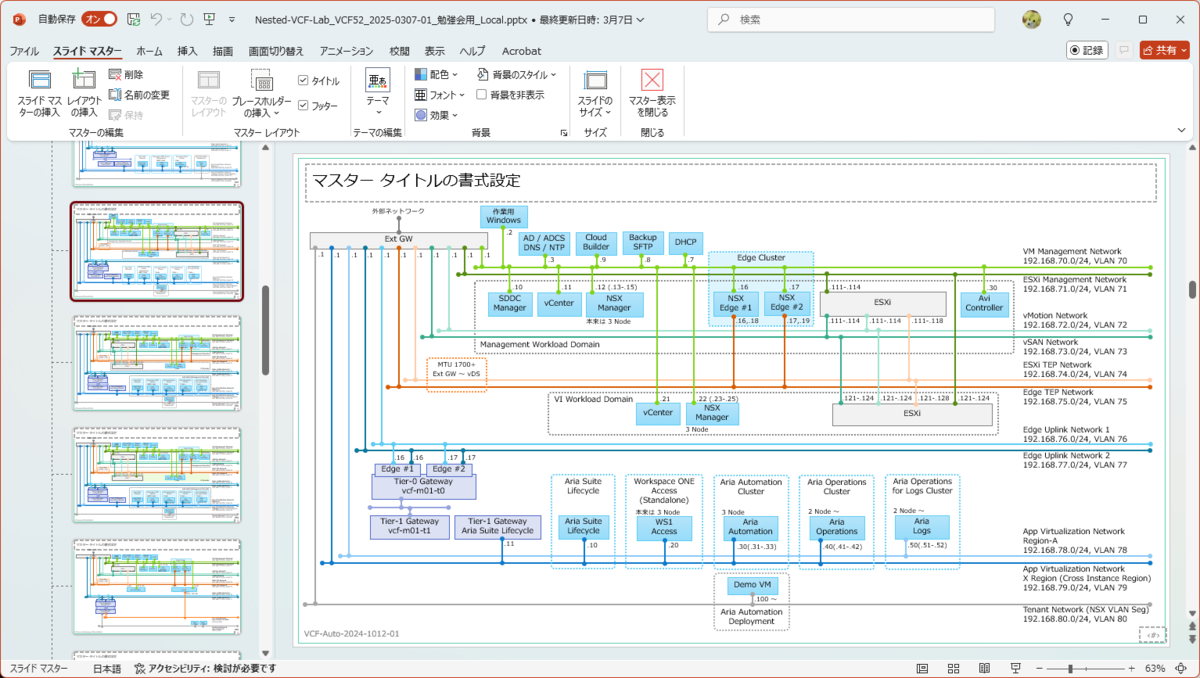Click the 63% zoom level
The height and width of the screenshot is (678, 1200).
pos(1155,668)
